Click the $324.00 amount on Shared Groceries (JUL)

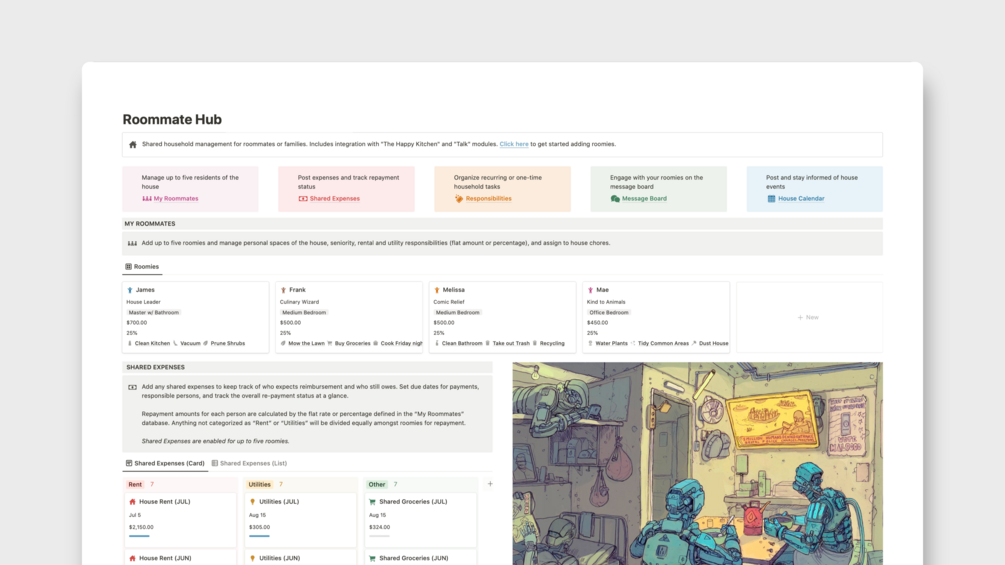coord(379,527)
